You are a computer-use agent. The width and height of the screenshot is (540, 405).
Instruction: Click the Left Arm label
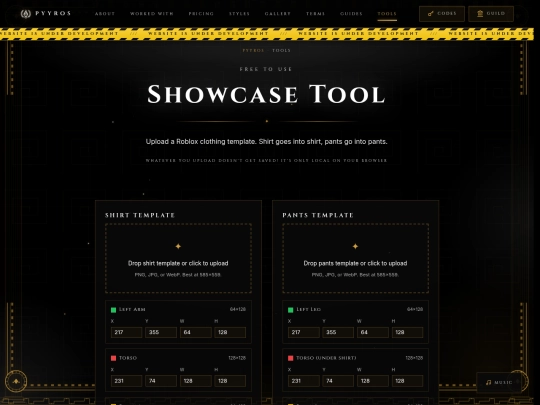[132, 309]
